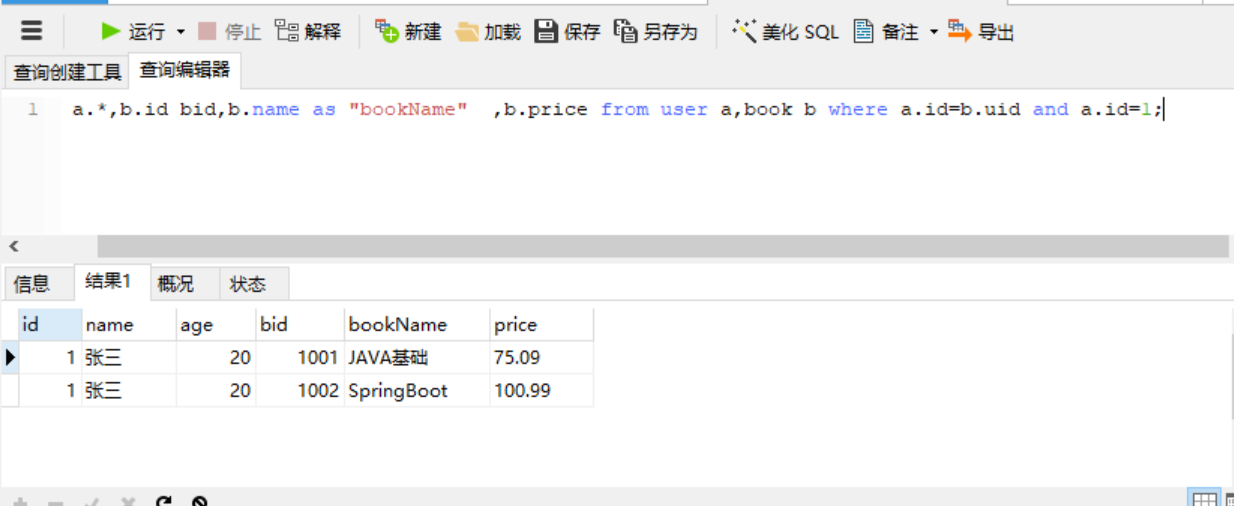Click the bid column header
Screen dimensions: 1234x506
click(300, 324)
